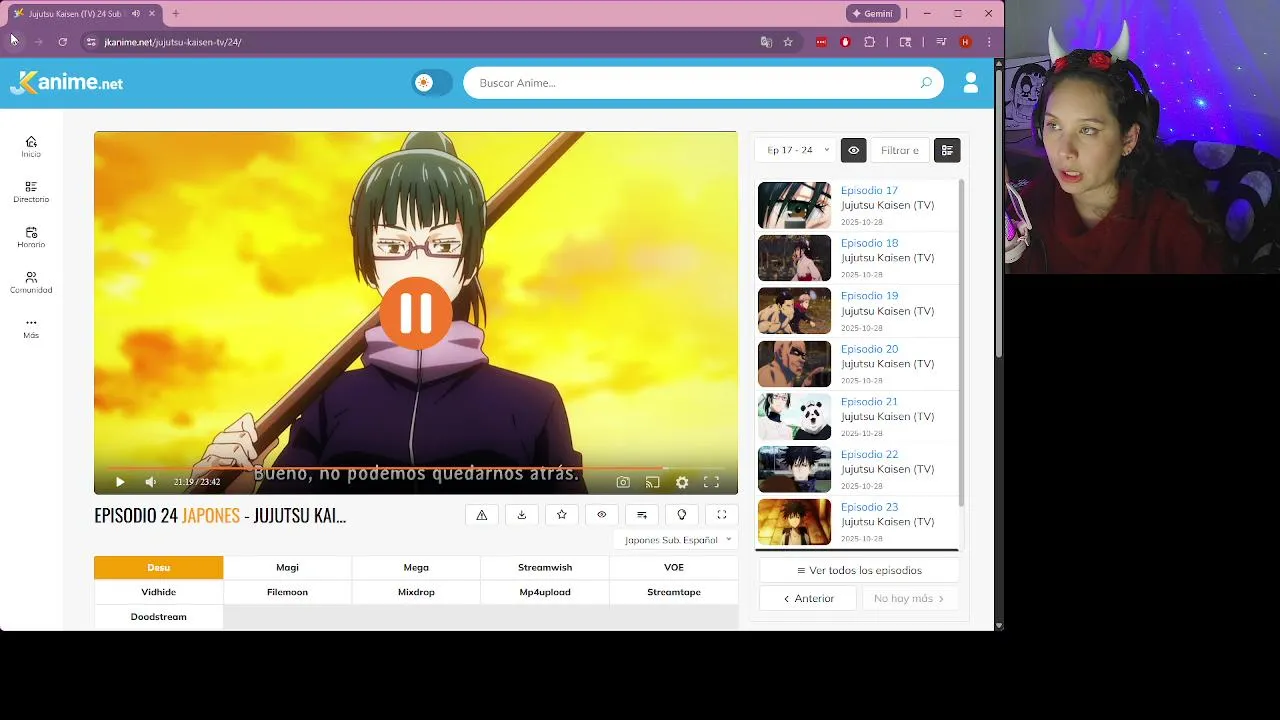The height and width of the screenshot is (720, 1280).
Task: Choose the Doodstream server
Action: coord(159,617)
